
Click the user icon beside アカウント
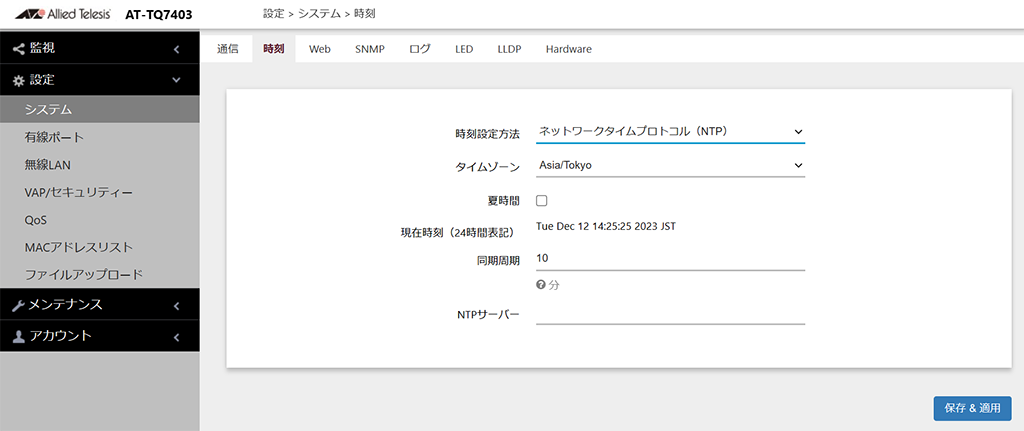[x=18, y=336]
